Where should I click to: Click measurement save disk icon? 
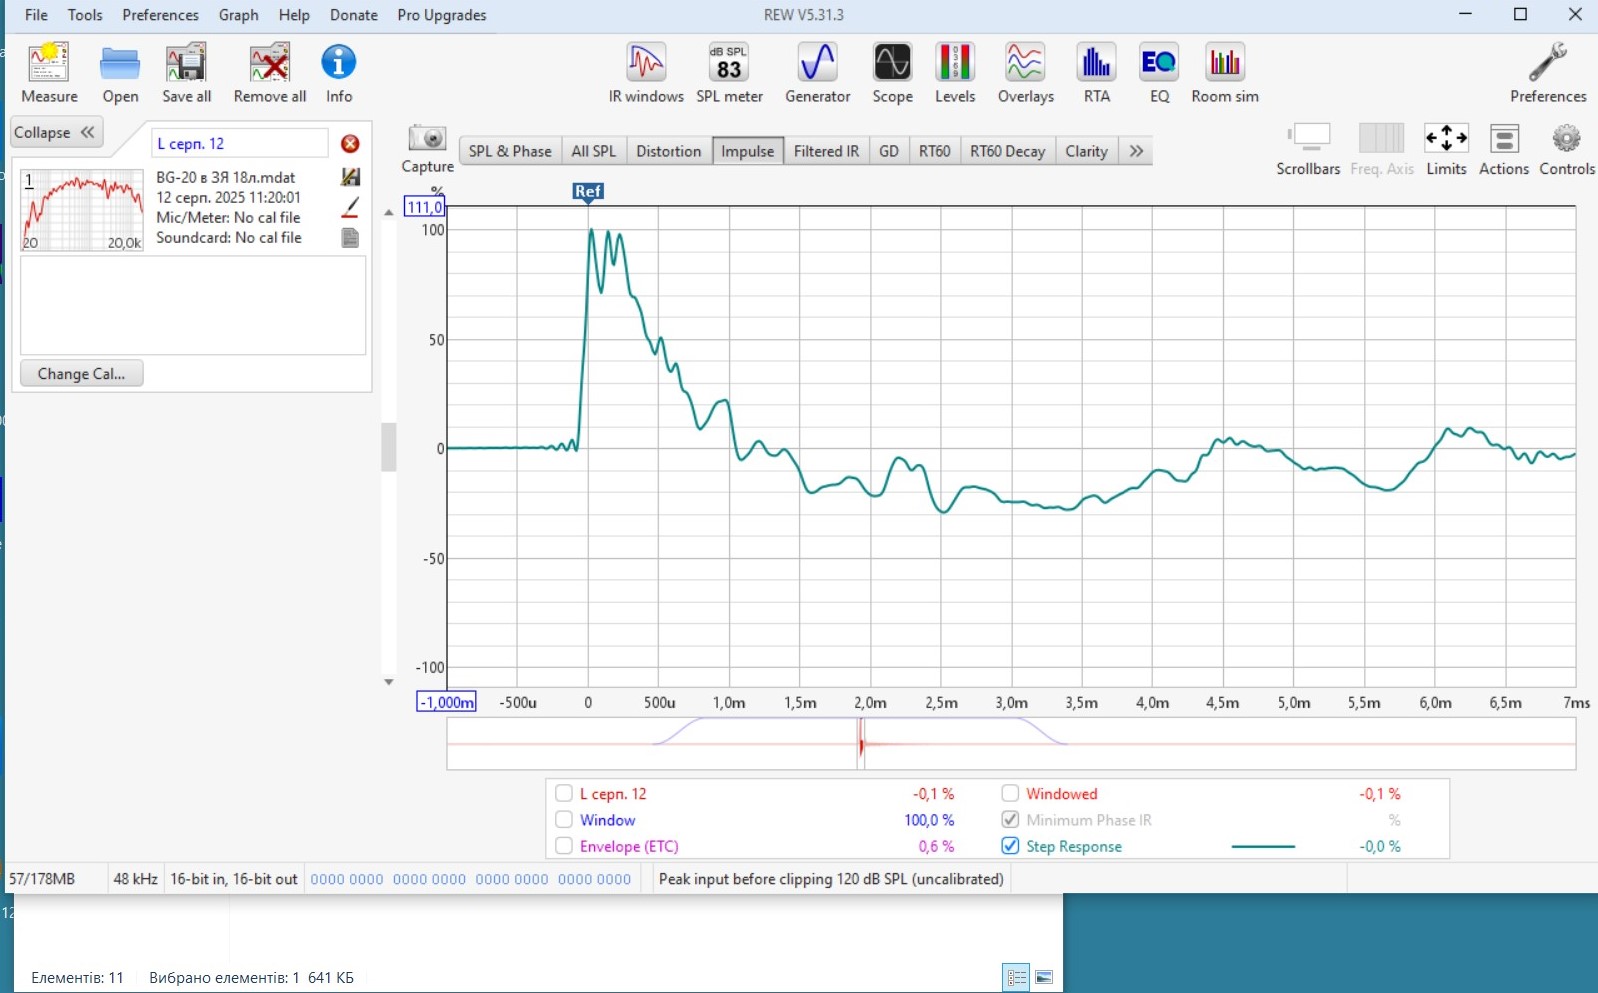[x=350, y=177]
